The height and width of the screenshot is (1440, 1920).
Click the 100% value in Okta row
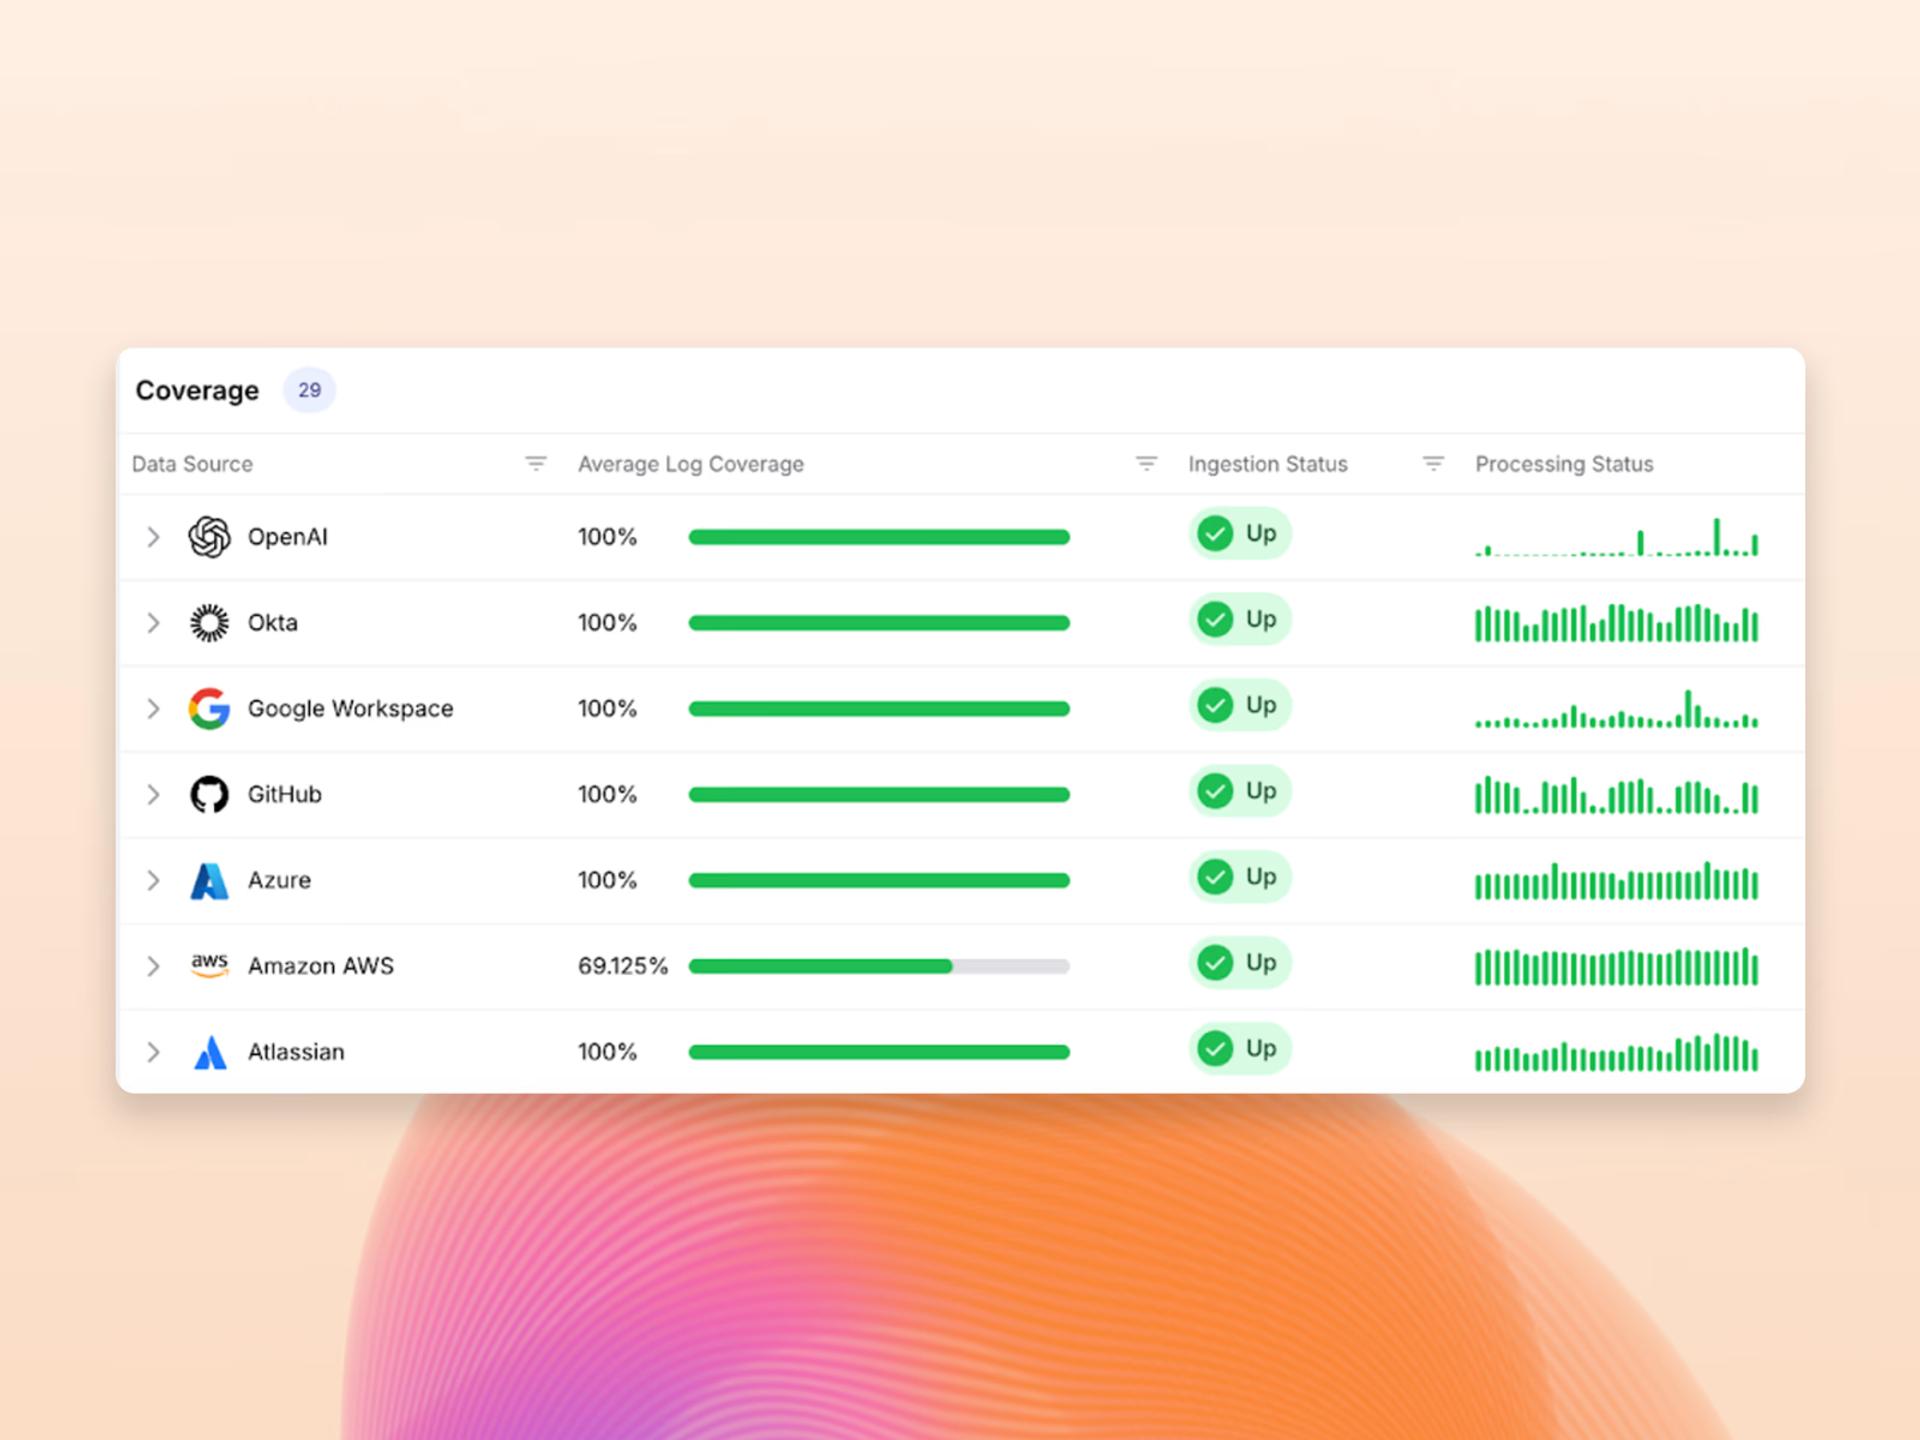pyautogui.click(x=607, y=623)
